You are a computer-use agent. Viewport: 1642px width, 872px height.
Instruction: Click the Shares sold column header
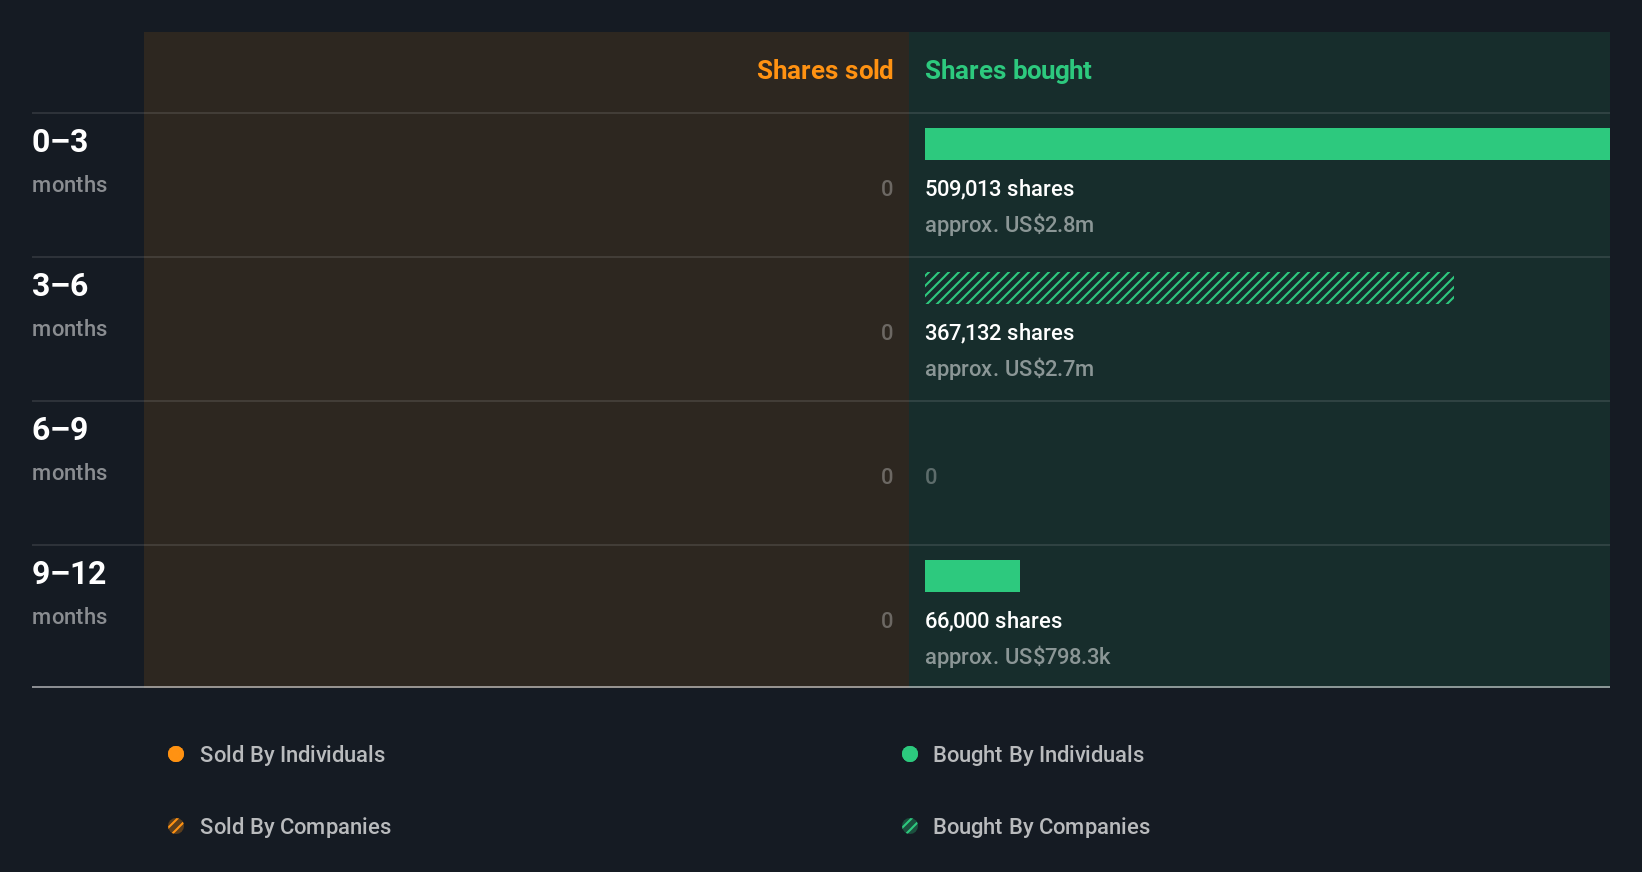pyautogui.click(x=824, y=70)
